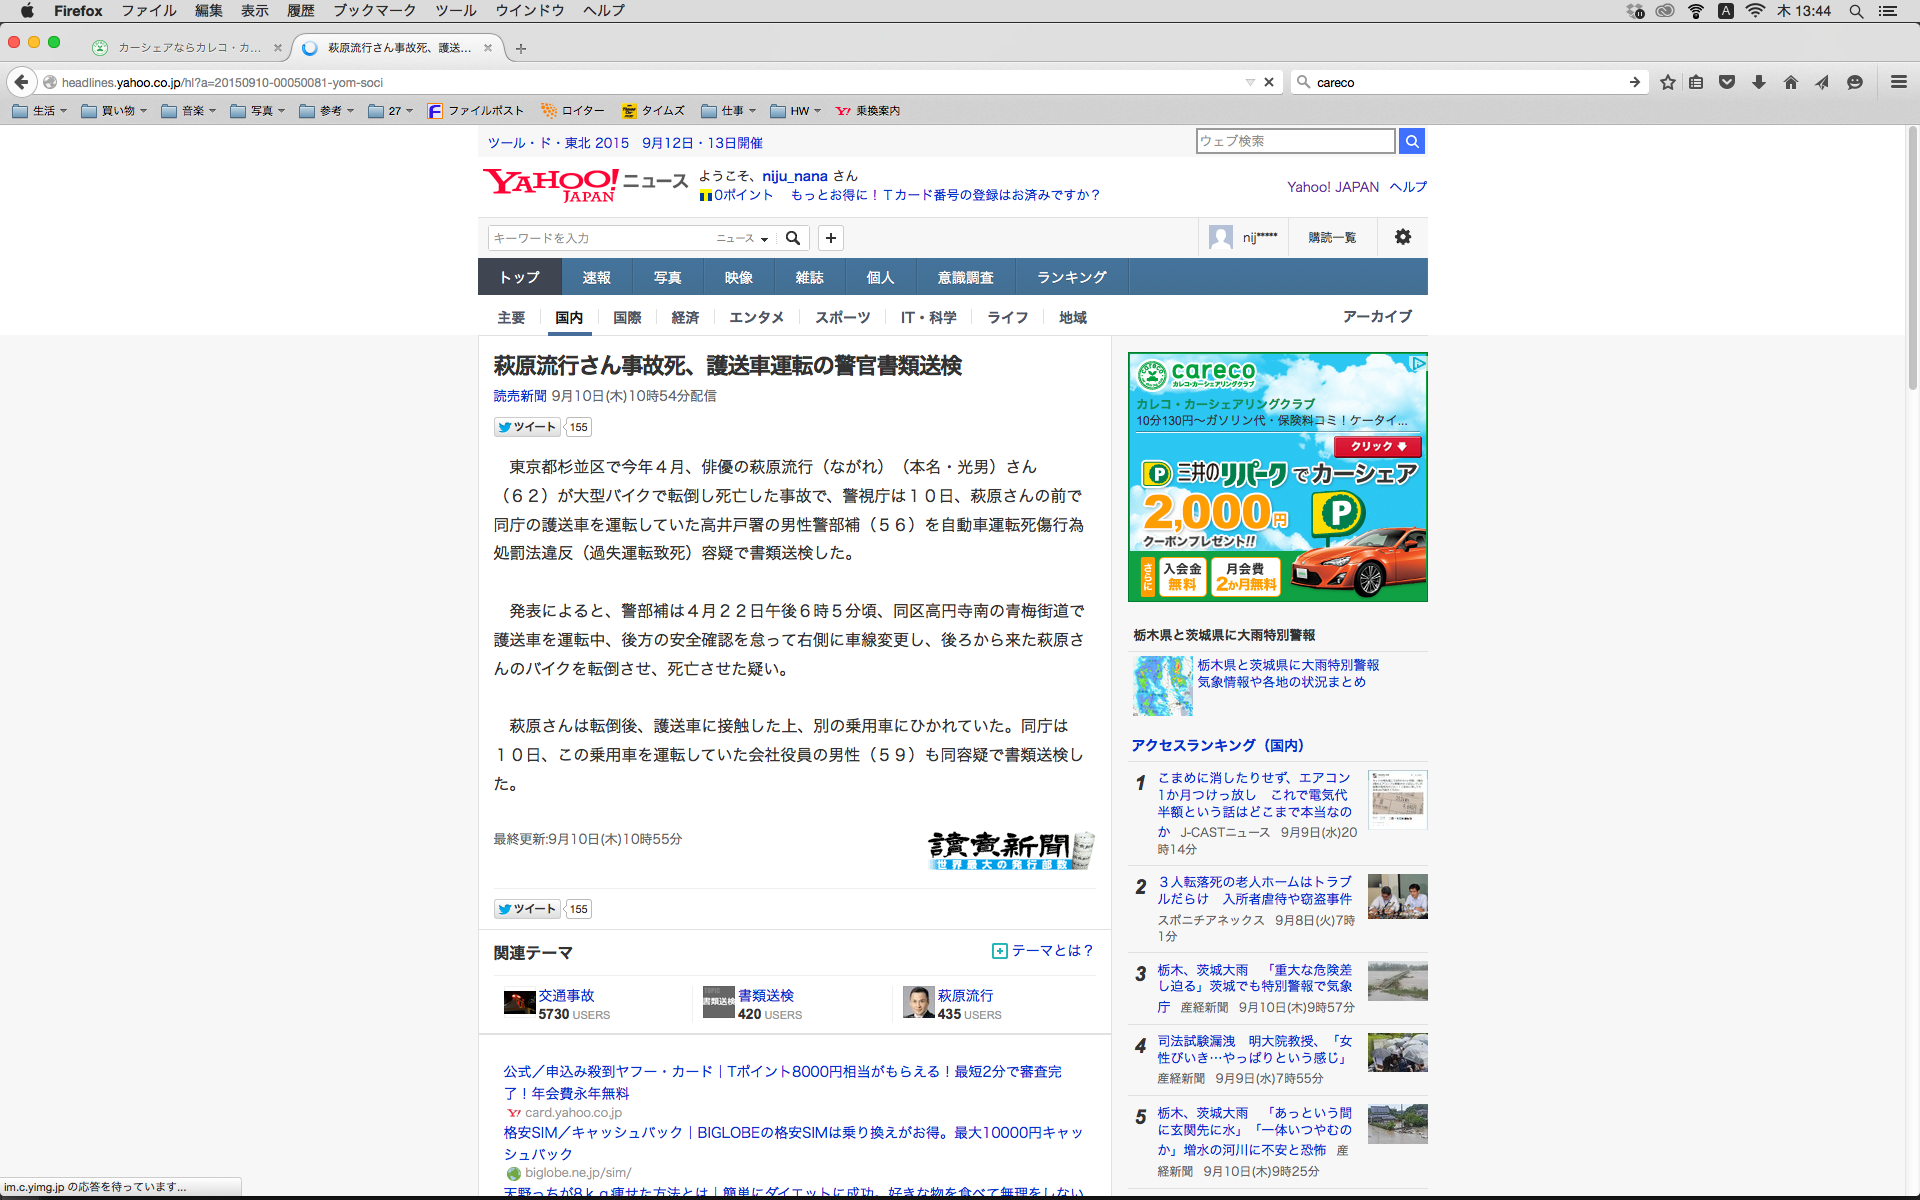Click the plus button beside keyword search
The image size is (1920, 1200).
(831, 238)
